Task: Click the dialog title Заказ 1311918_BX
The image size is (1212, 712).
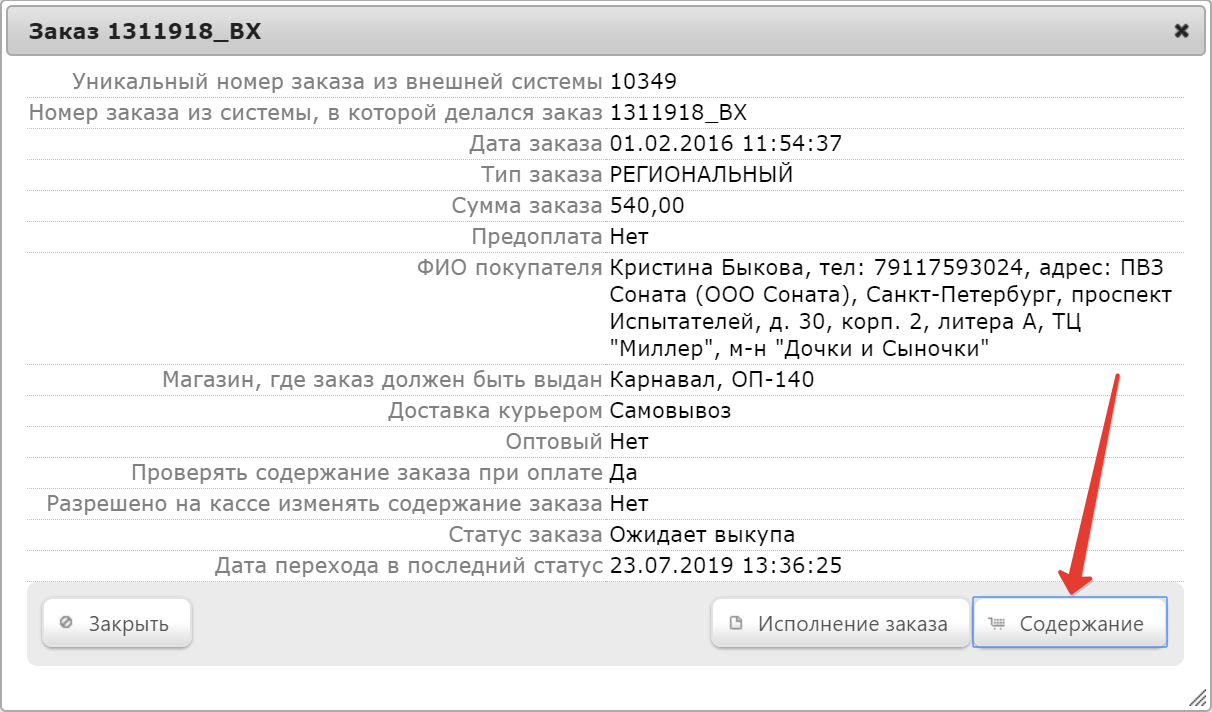Action: point(144,31)
